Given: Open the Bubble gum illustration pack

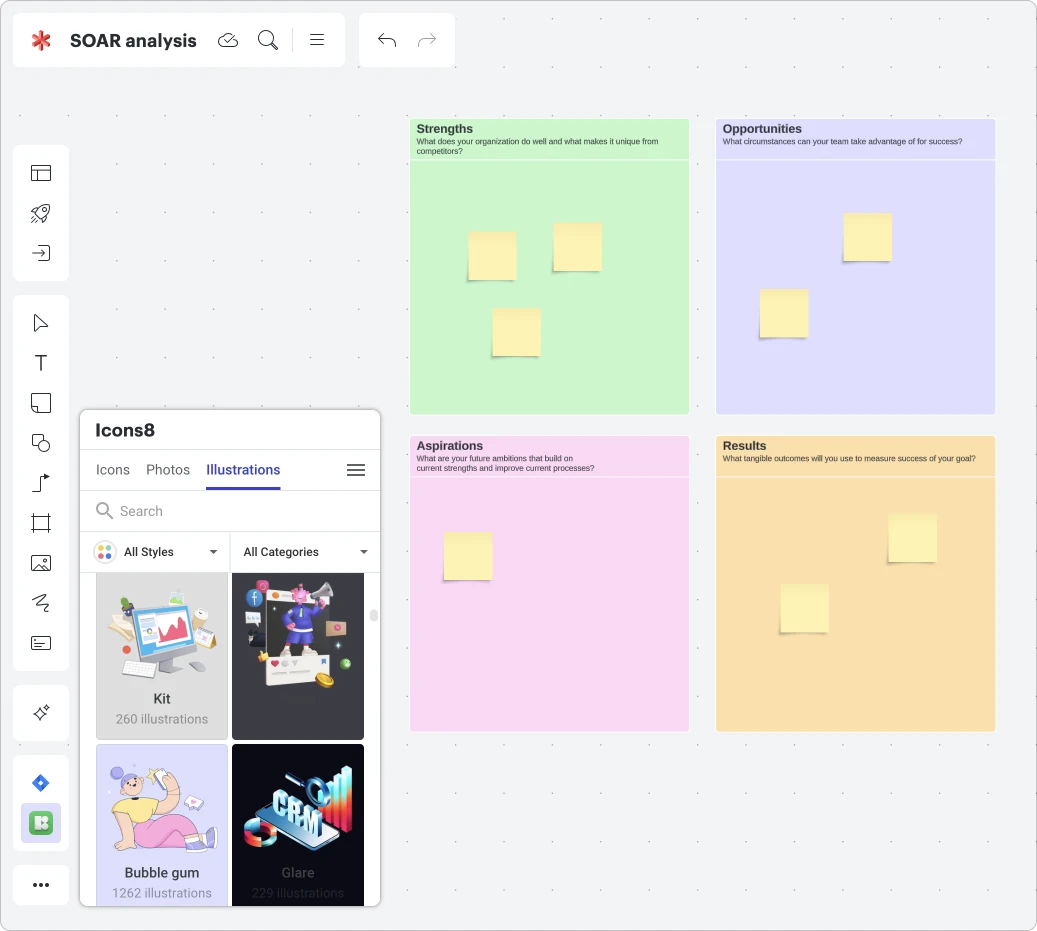Looking at the screenshot, I should click(x=162, y=824).
